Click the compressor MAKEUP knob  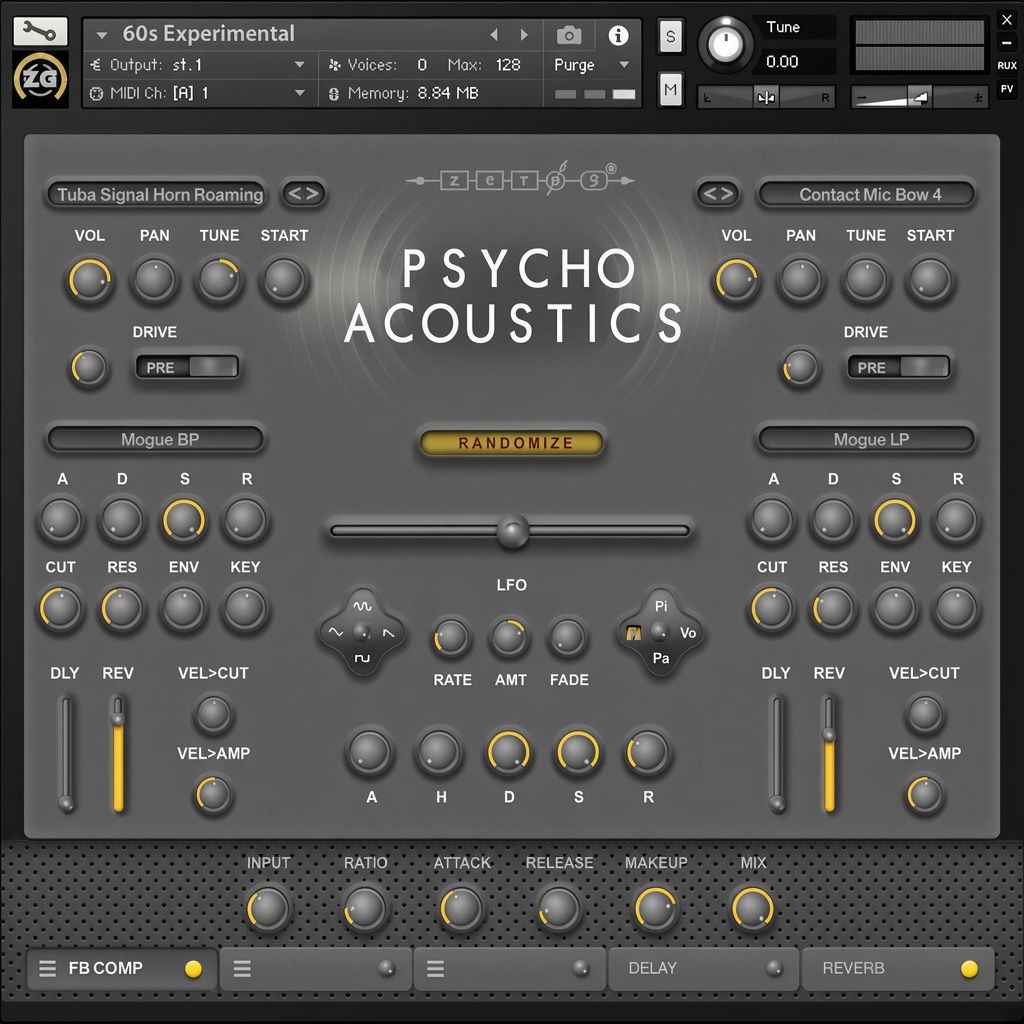click(655, 908)
